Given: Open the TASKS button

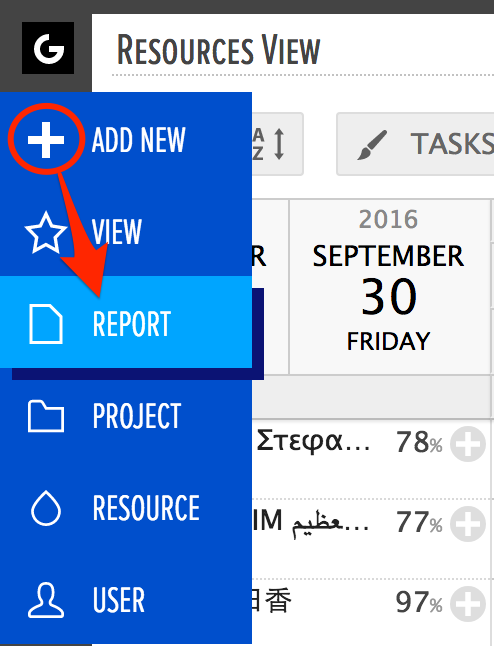Looking at the screenshot, I should pyautogui.click(x=415, y=144).
